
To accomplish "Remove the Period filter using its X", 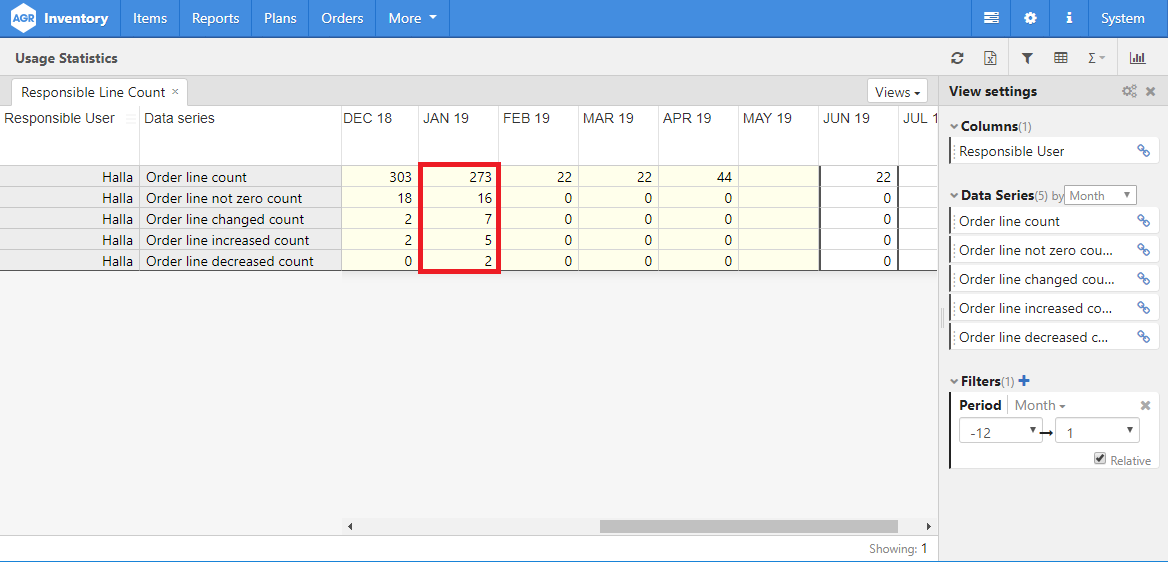I will [1145, 405].
